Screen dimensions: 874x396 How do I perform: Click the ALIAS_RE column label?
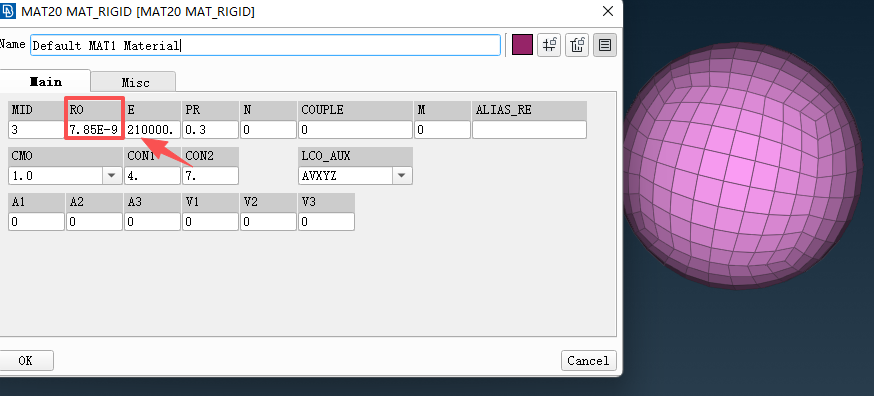[x=503, y=110]
